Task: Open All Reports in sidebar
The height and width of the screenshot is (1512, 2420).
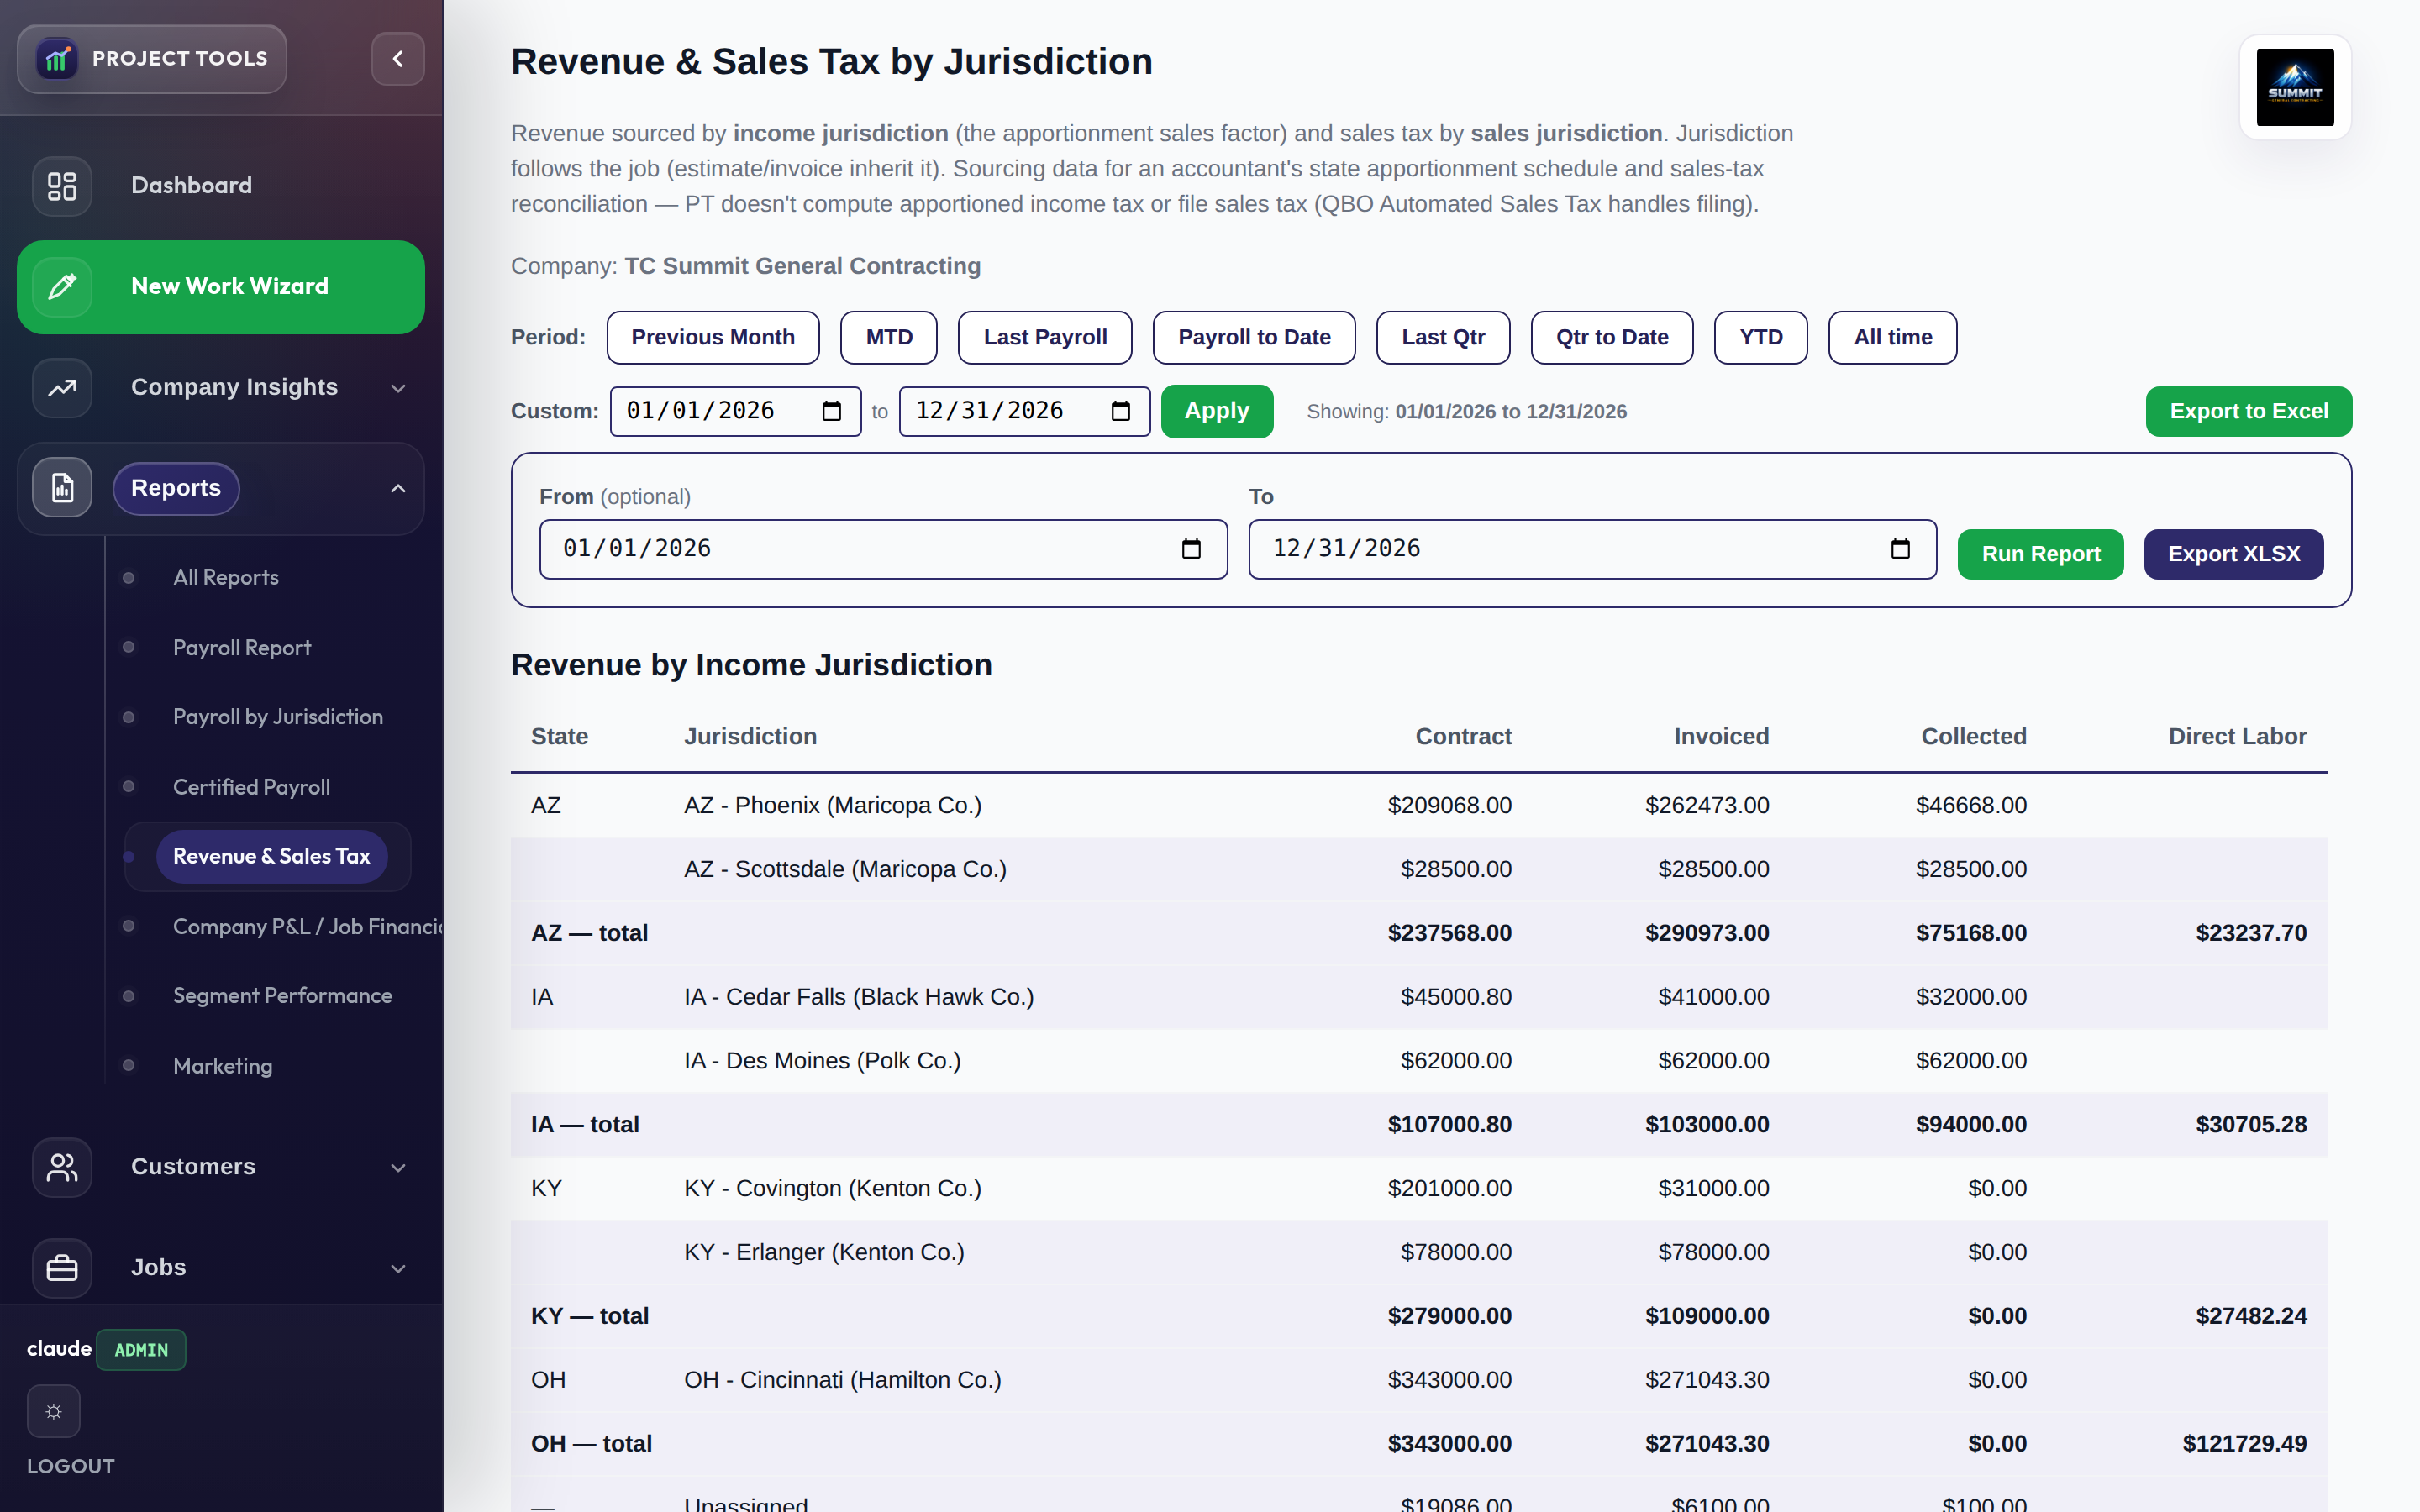Action: coord(226,577)
